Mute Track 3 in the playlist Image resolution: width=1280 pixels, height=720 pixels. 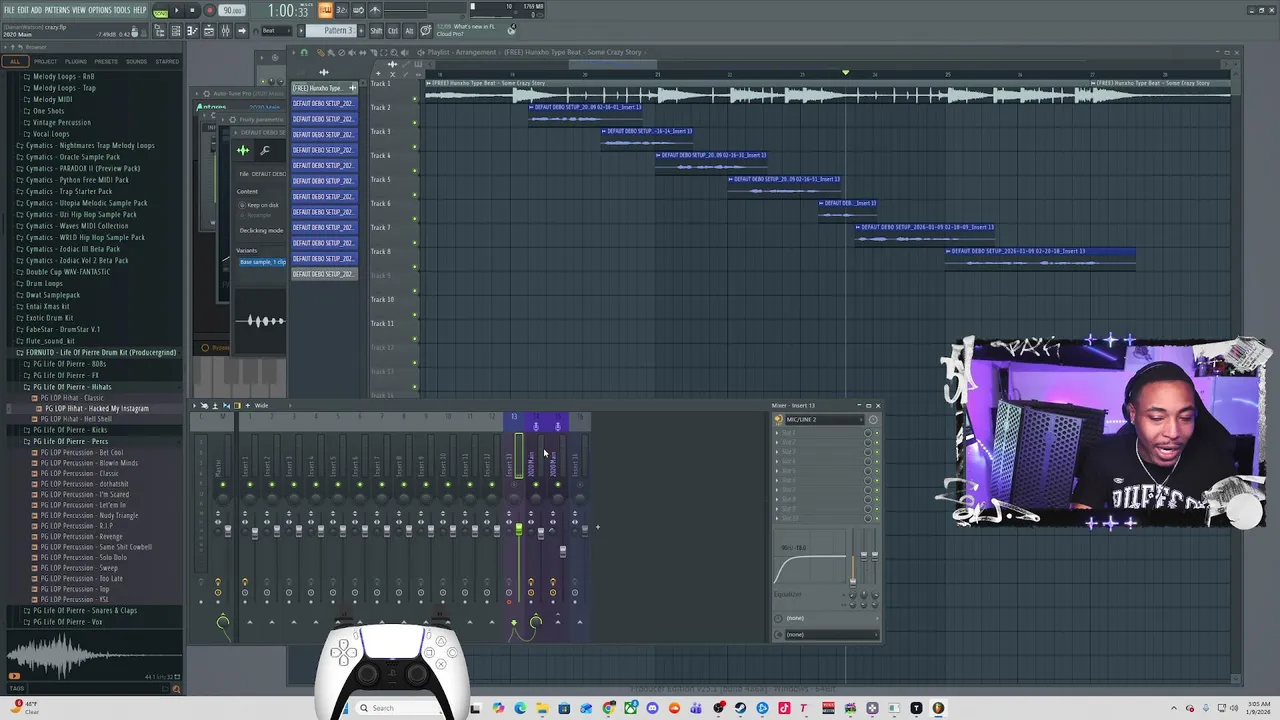click(415, 148)
